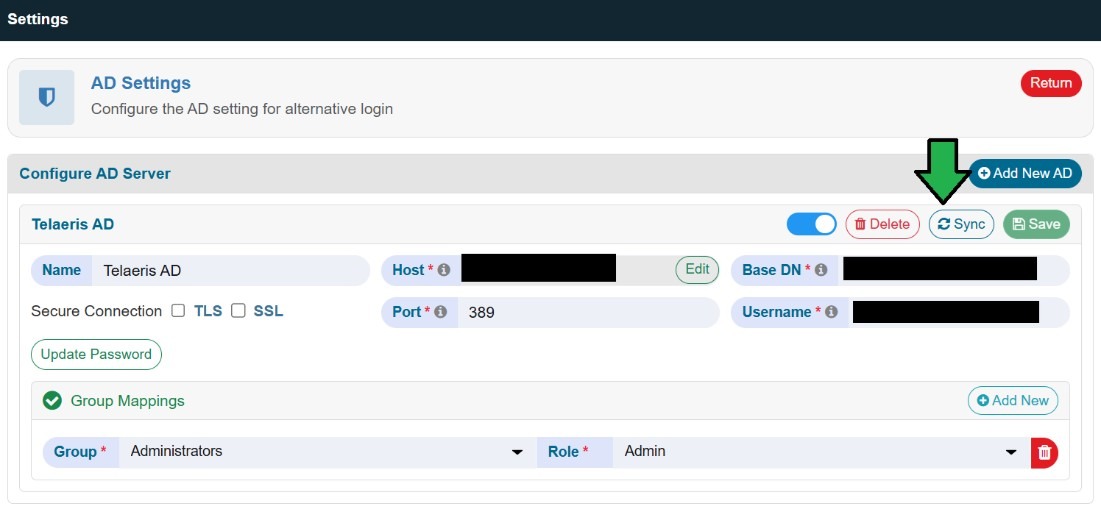Open the Group dropdown showing Administrators
Image resolution: width=1101 pixels, height=509 pixels.
[323, 452]
